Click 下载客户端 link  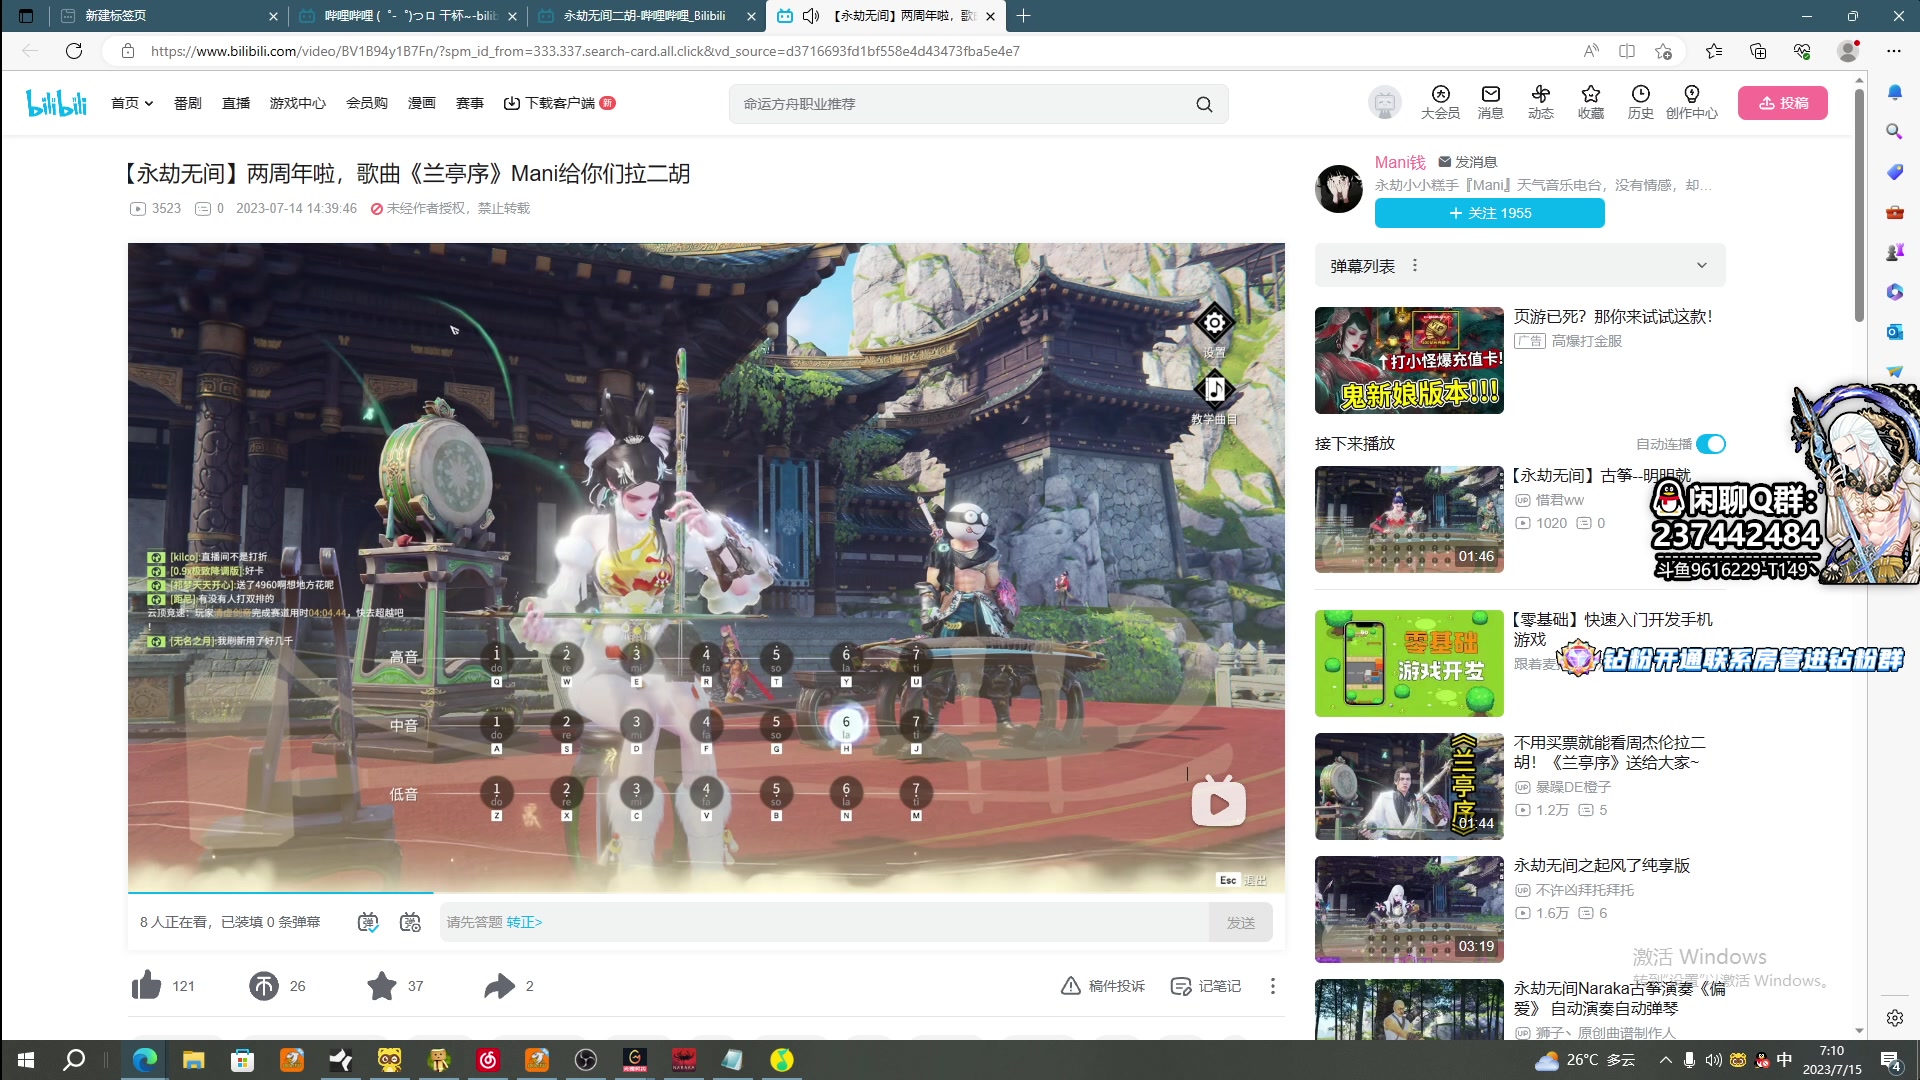pos(558,103)
